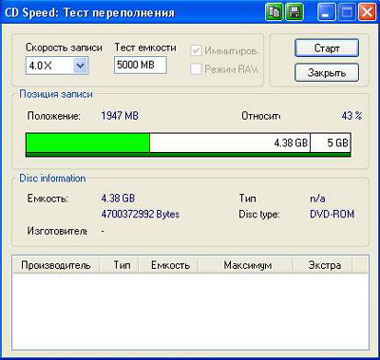Click the copy icon in title bar
Screen dimensions: 380x360
pos(274,13)
